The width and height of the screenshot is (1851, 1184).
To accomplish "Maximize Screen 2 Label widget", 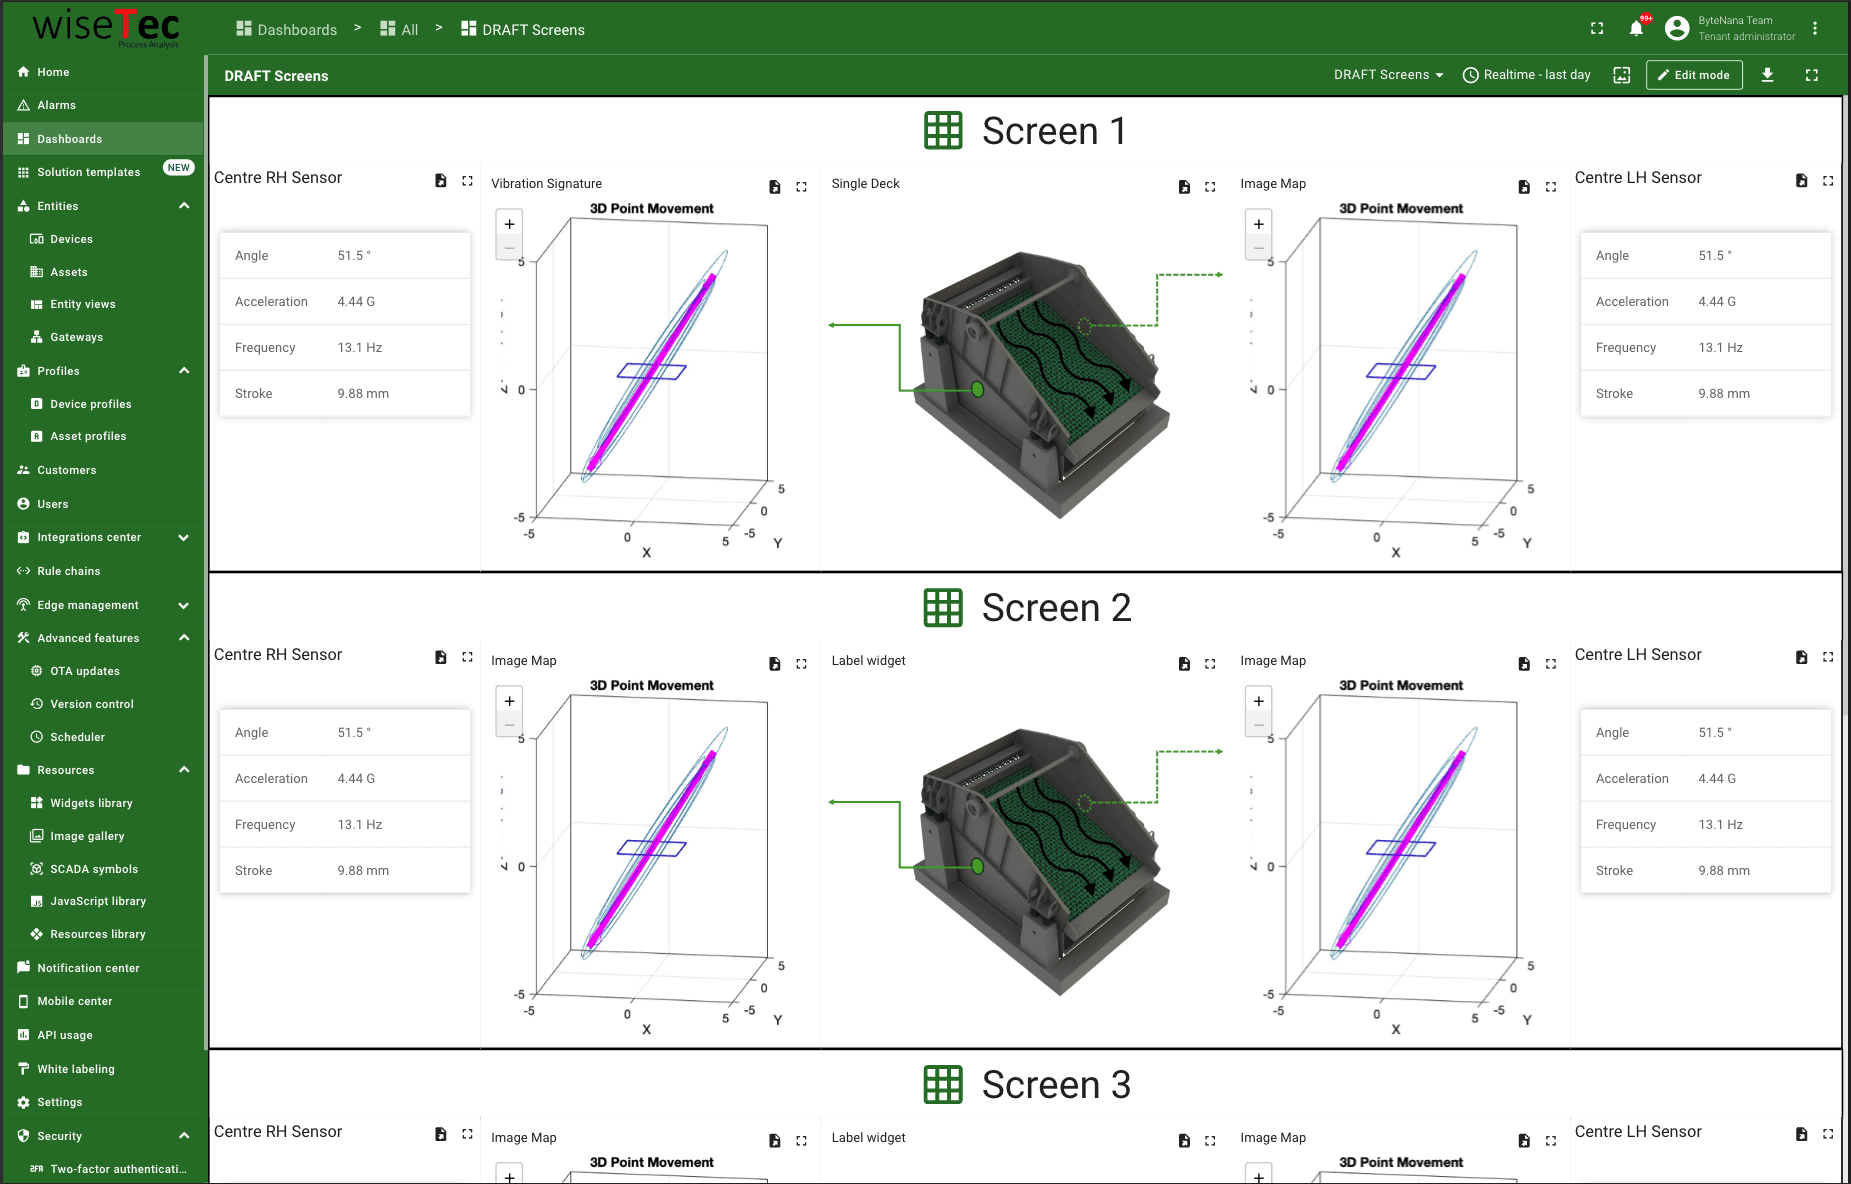I will (1210, 663).
